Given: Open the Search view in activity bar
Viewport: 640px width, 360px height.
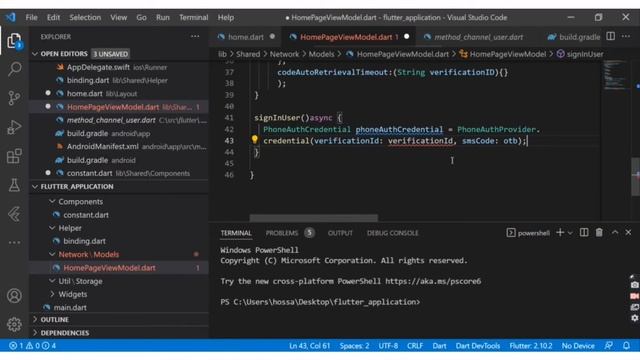Looking at the screenshot, I should 14,69.
